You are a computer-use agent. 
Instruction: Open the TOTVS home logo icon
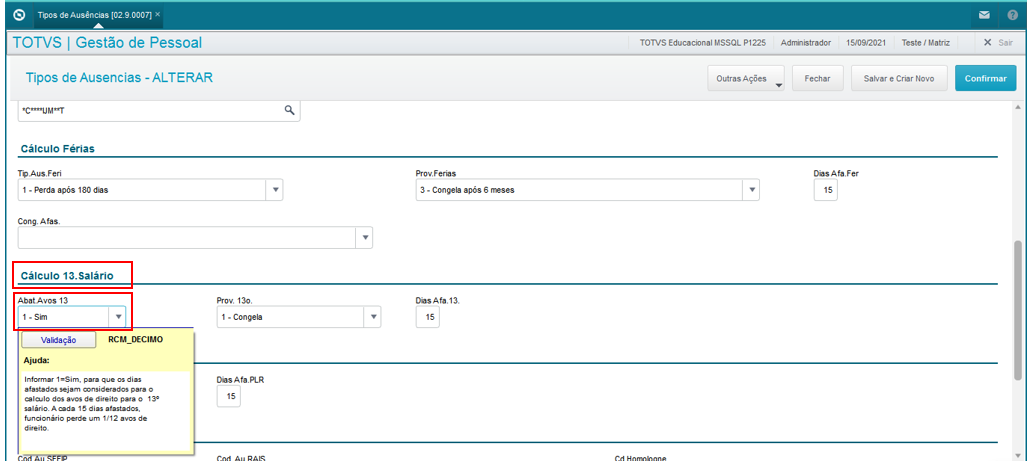(x=18, y=14)
